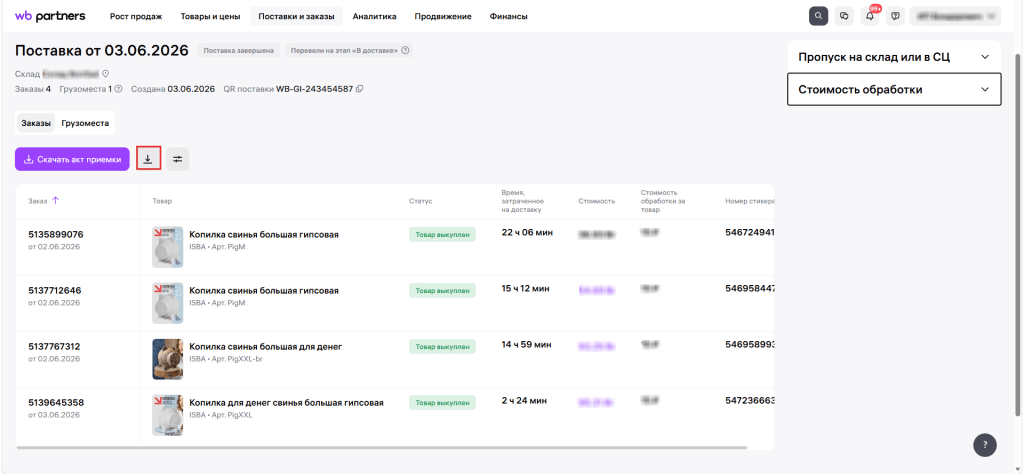Screen dimensions: 1024x474
Task: Open the chat messages icon
Action: click(844, 16)
